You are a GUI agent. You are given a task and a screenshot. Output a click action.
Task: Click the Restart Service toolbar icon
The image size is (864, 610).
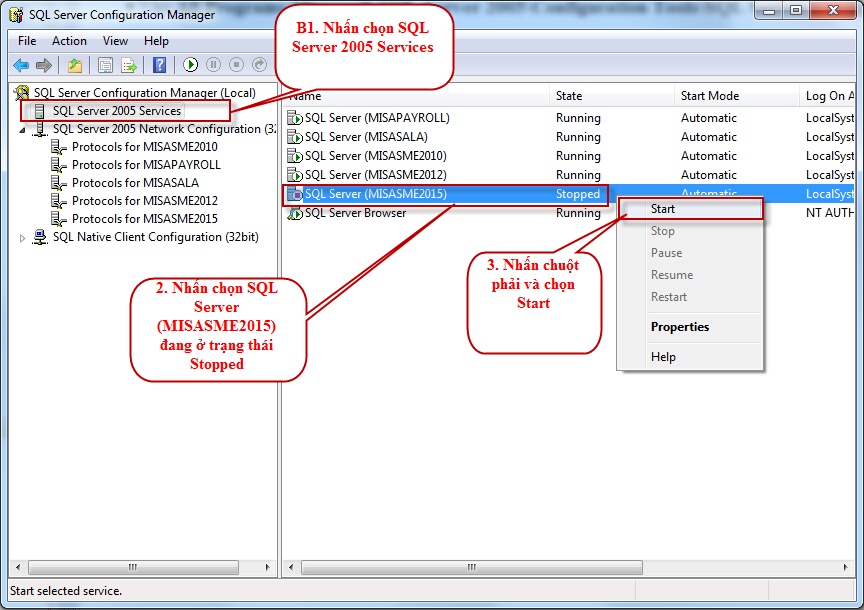(260, 65)
